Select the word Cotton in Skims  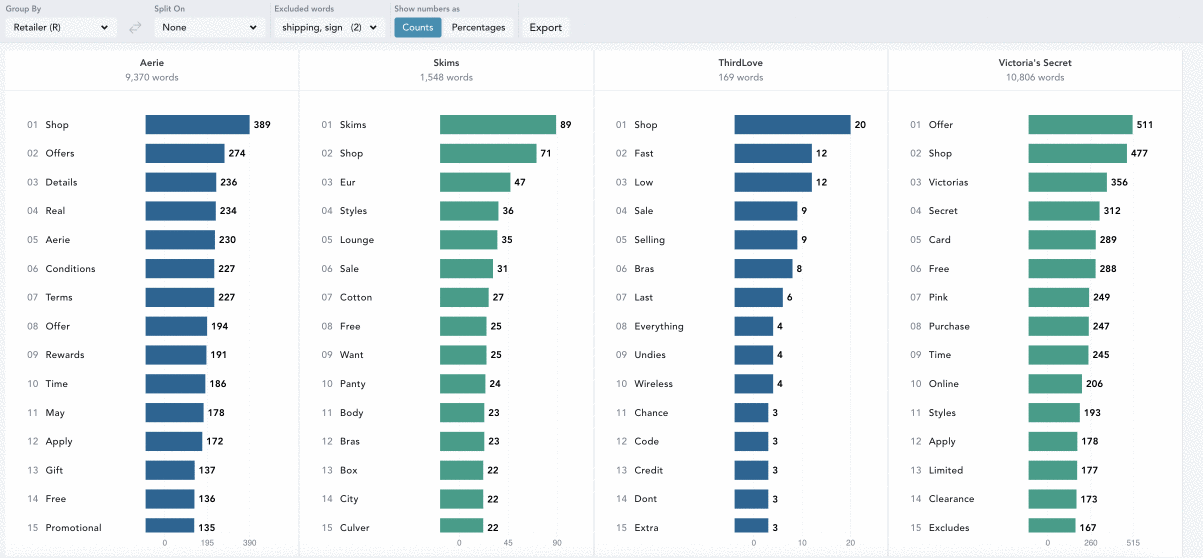click(356, 297)
